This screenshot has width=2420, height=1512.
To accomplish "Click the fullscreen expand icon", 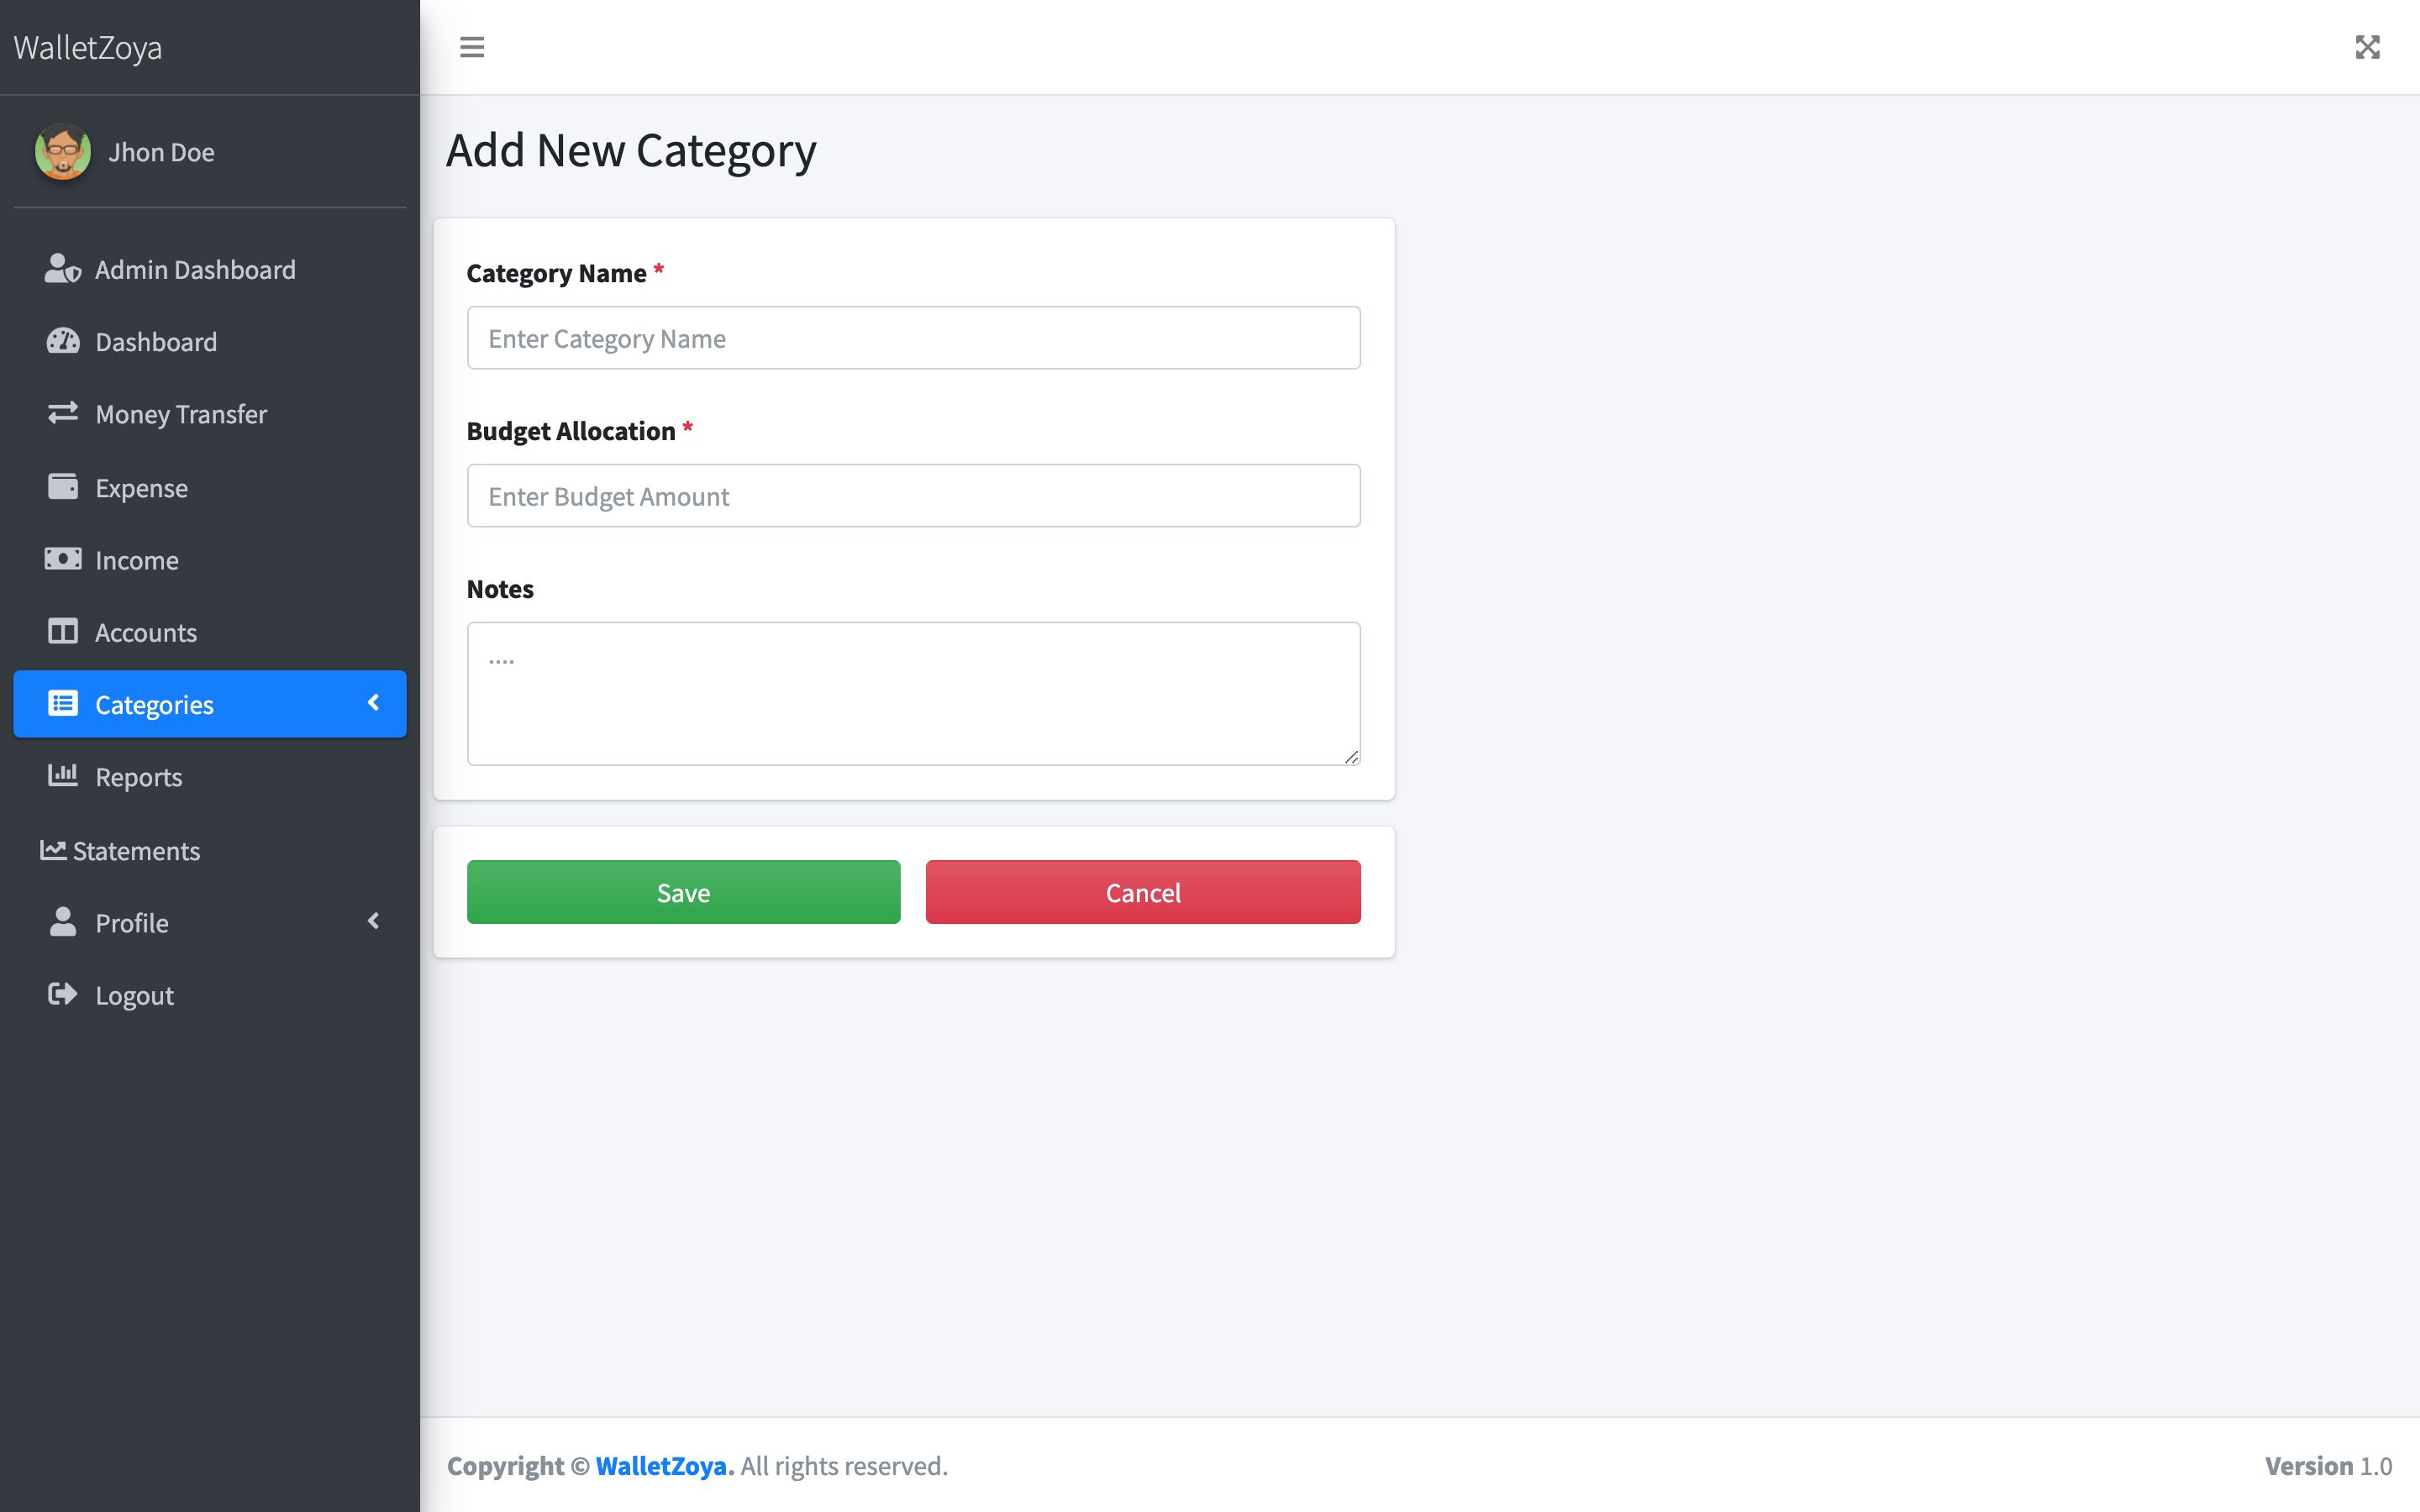I will pyautogui.click(x=2367, y=47).
